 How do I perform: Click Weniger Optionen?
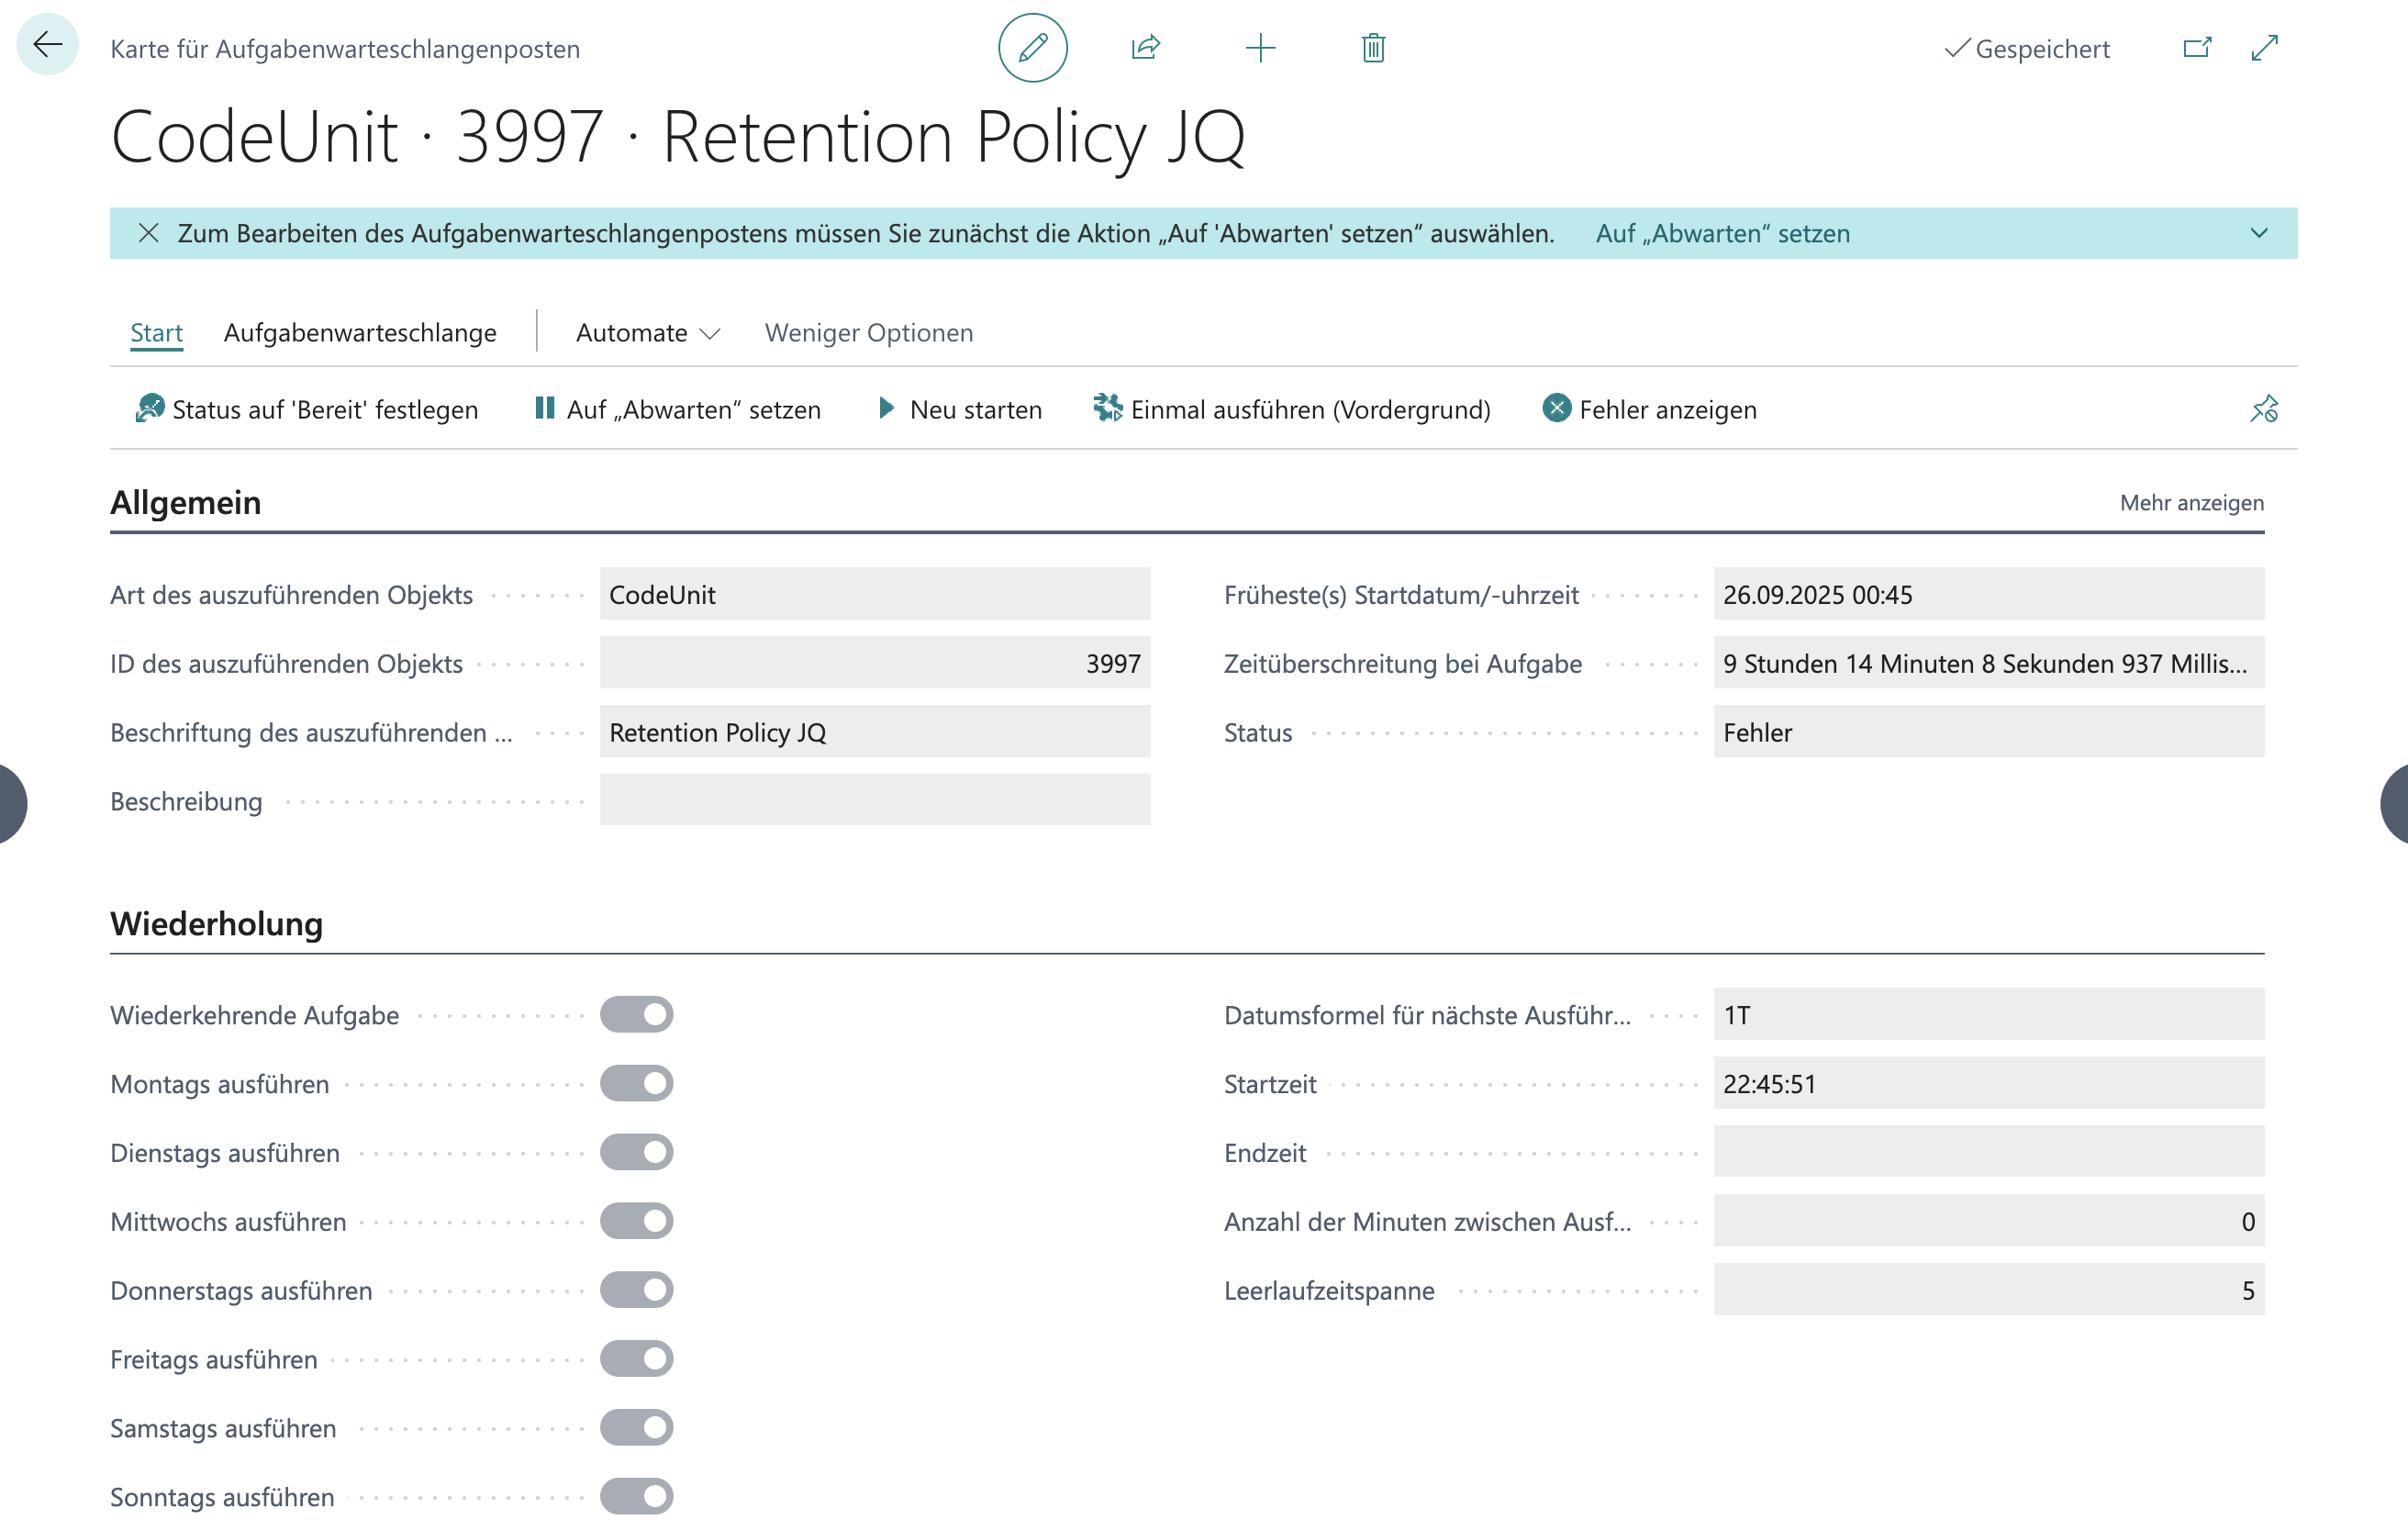coord(869,333)
